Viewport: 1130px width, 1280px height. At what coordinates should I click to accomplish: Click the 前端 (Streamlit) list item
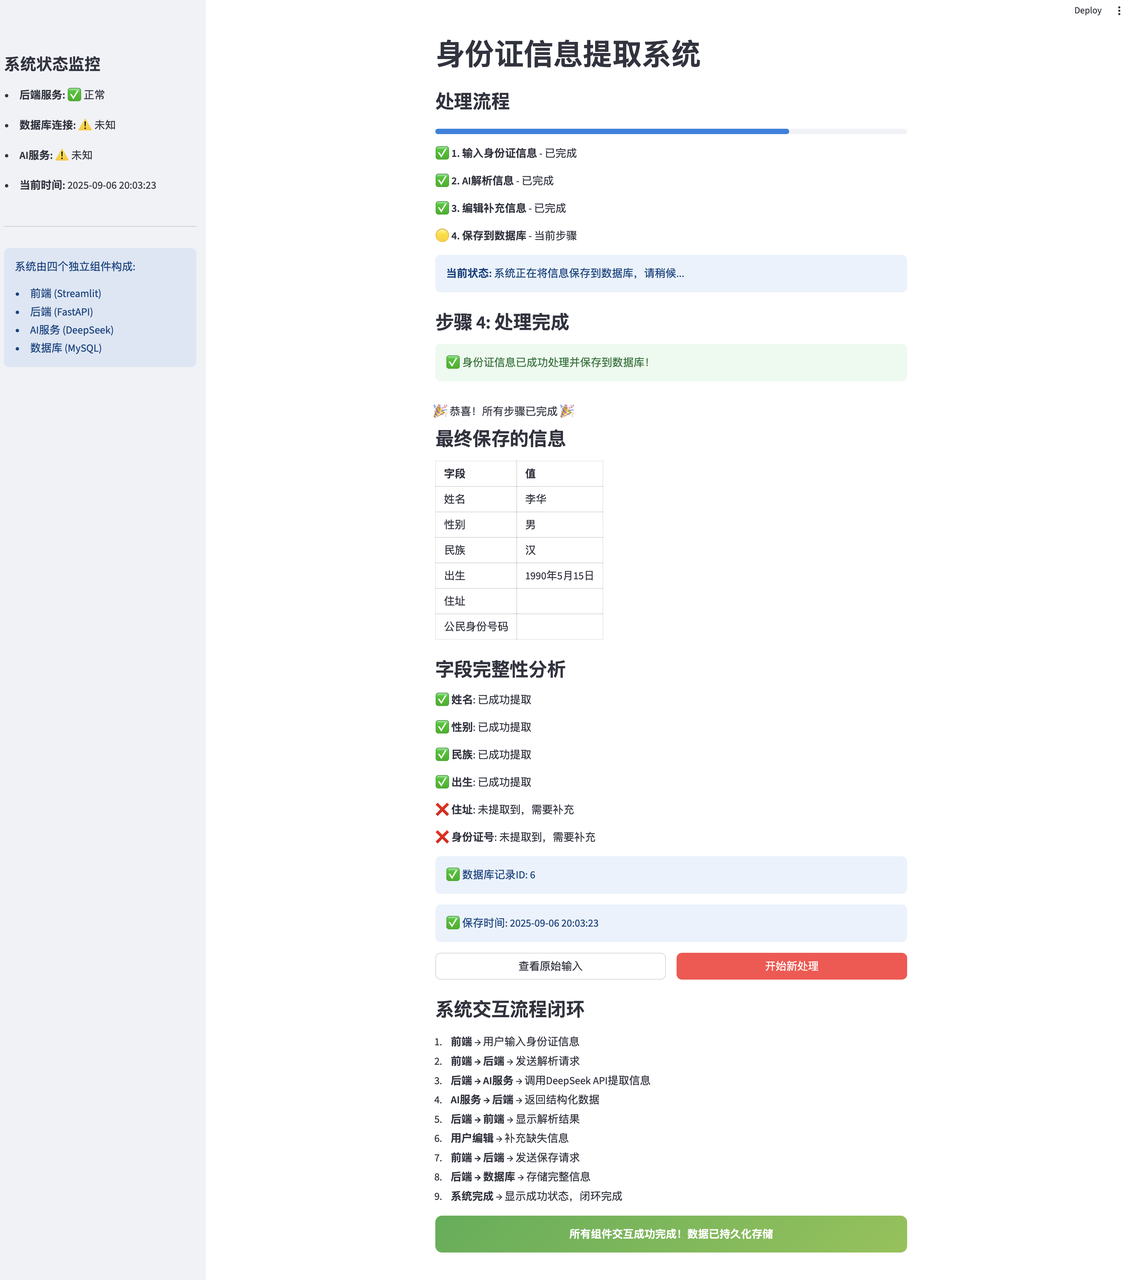point(66,294)
